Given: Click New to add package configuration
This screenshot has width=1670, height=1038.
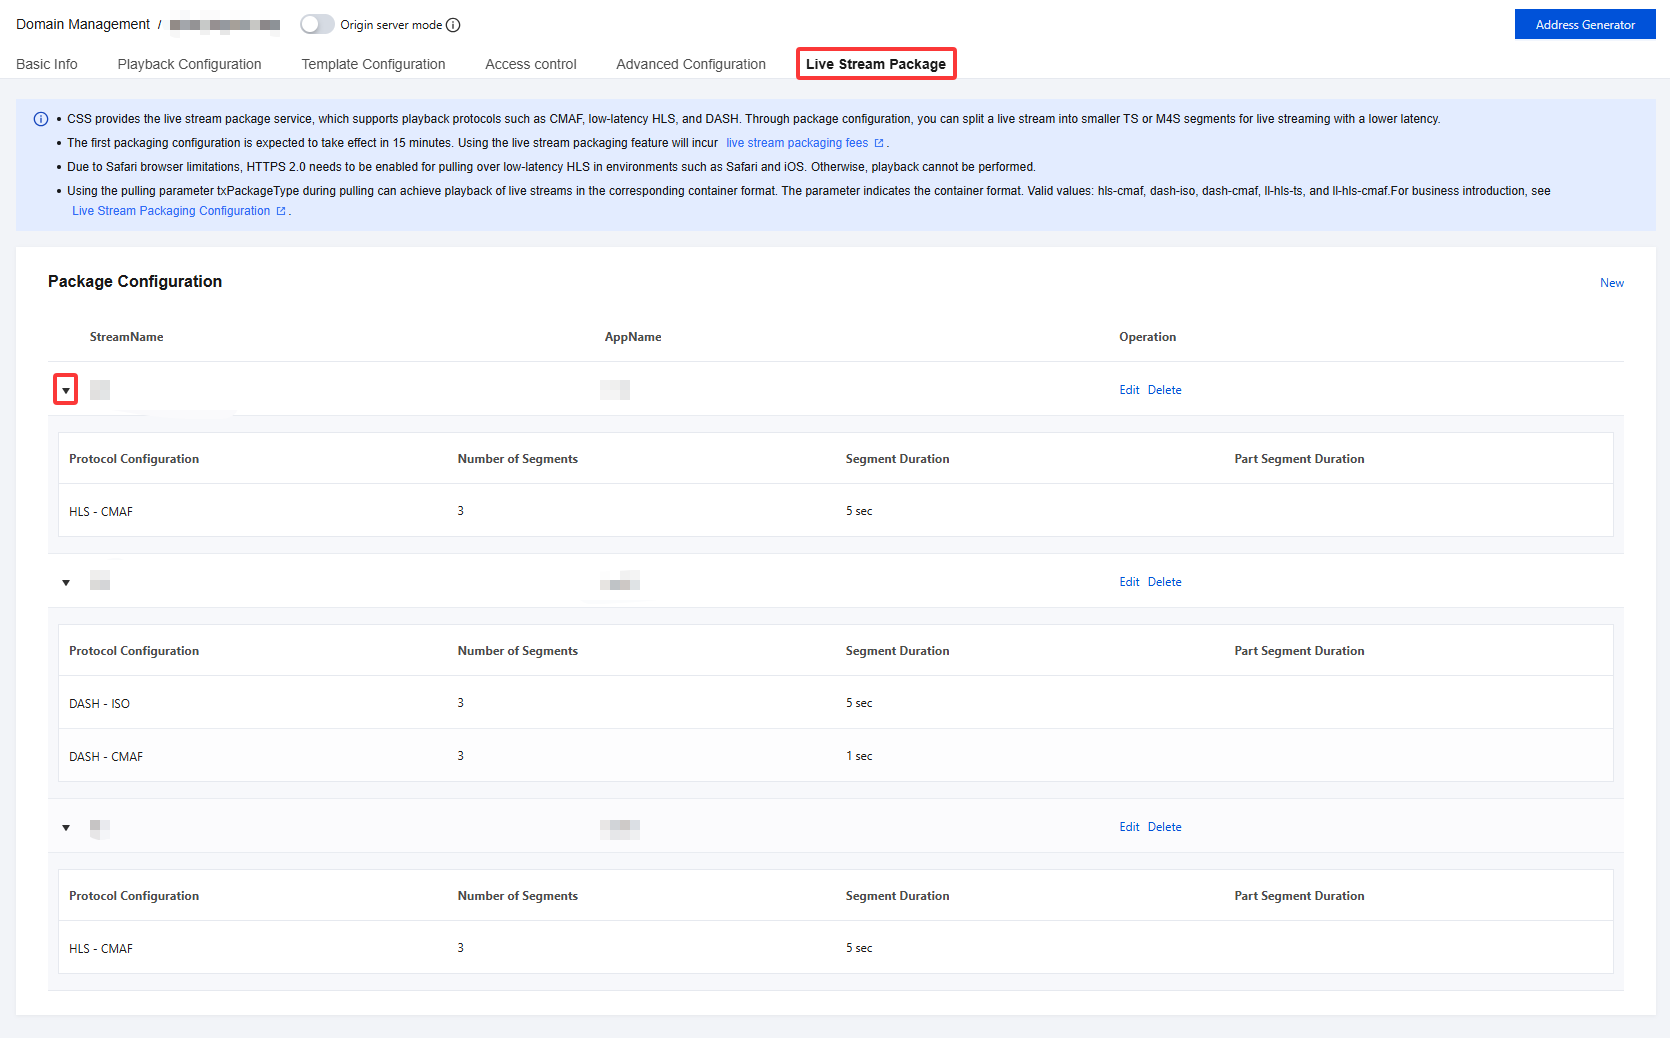Looking at the screenshot, I should point(1611,283).
